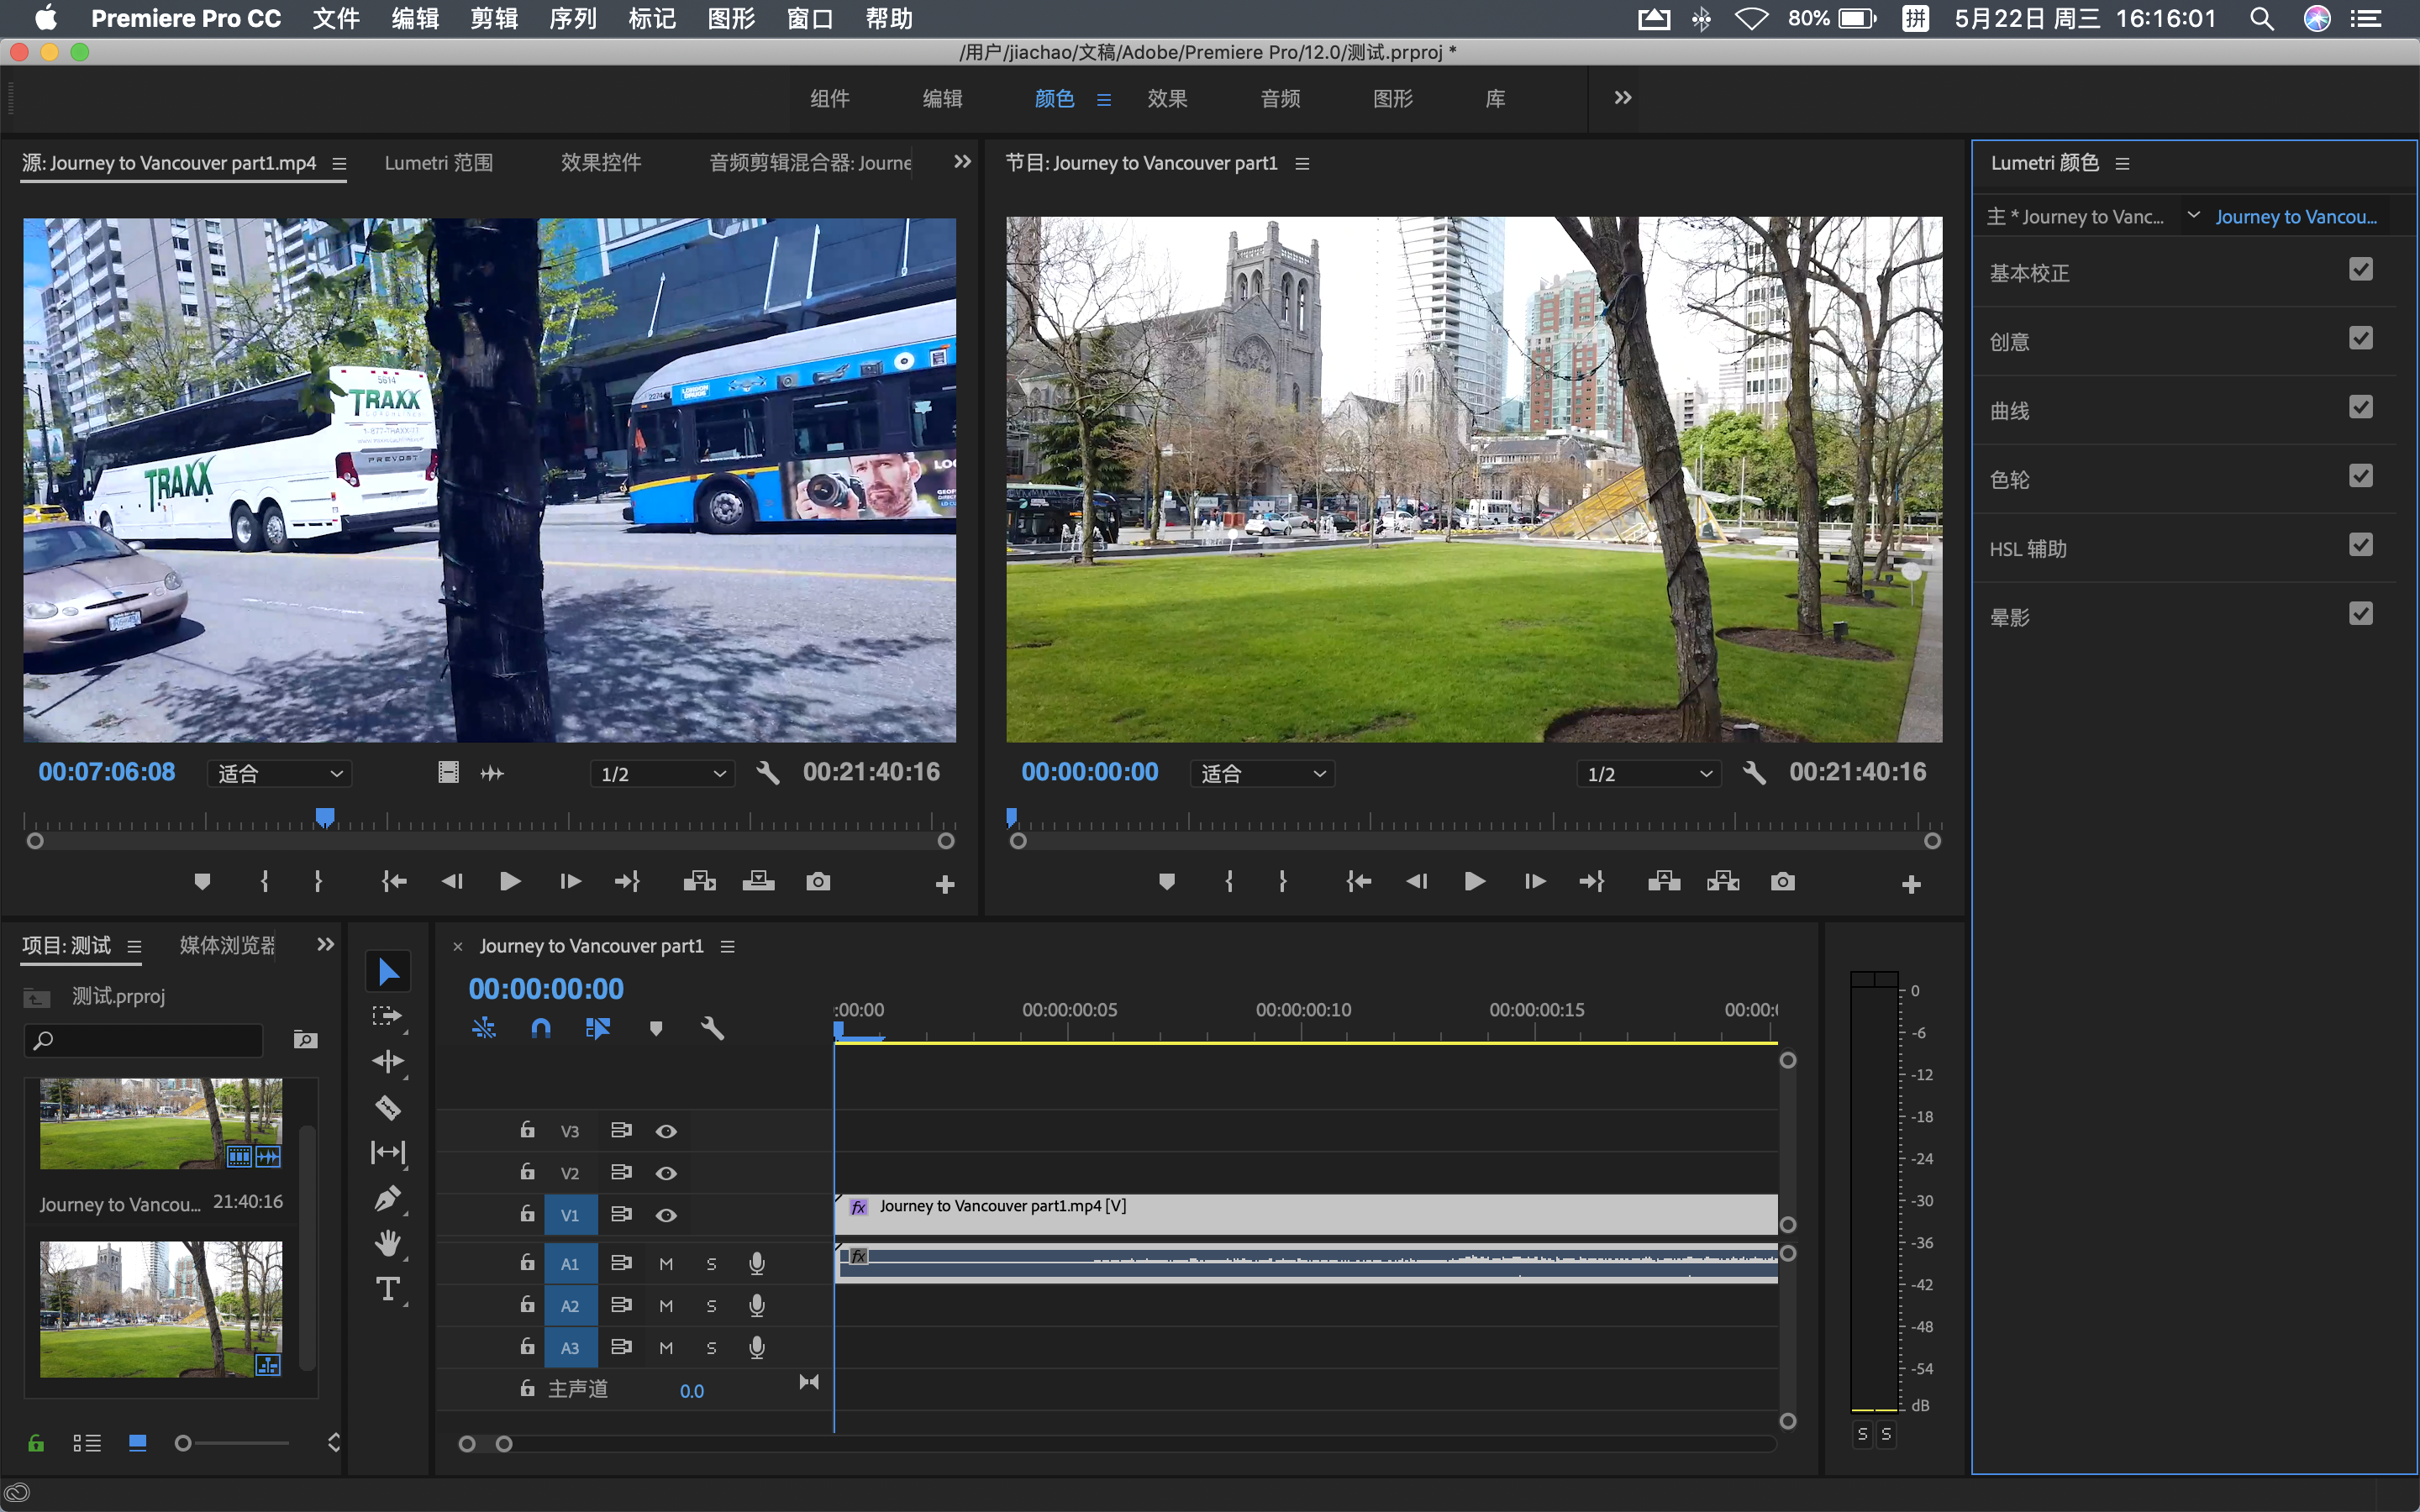Viewport: 2420px width, 1512px height.
Task: Disable the 晕影 section checkbox
Action: [2360, 614]
